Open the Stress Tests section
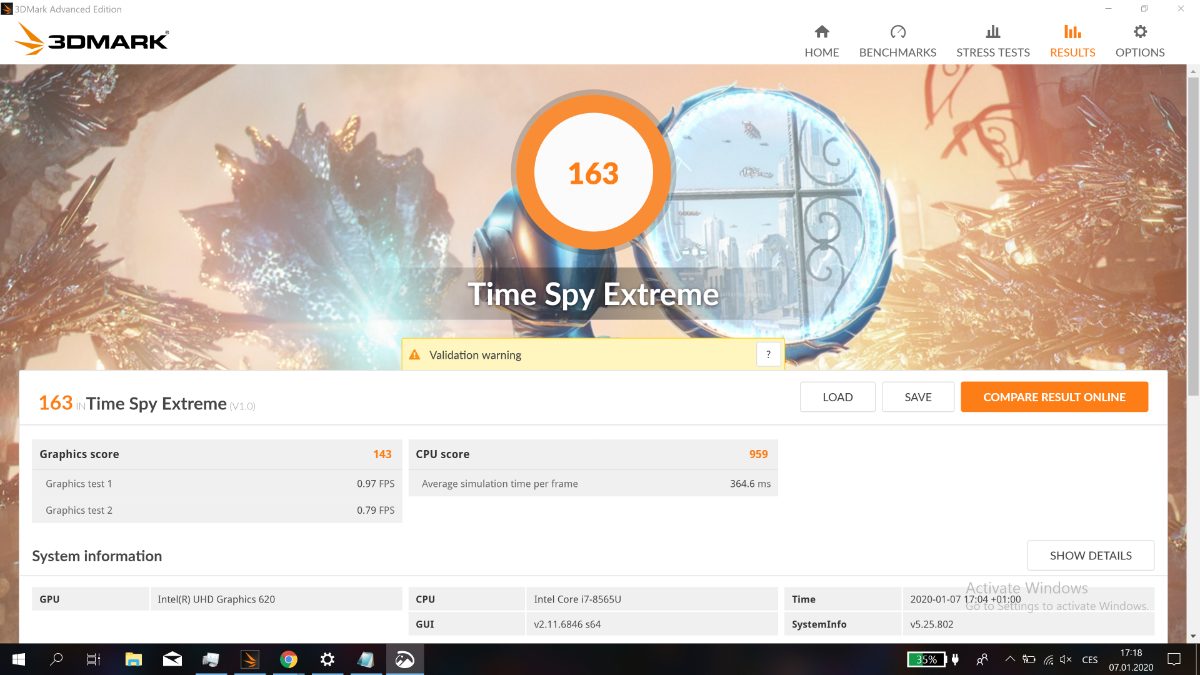 tap(992, 41)
